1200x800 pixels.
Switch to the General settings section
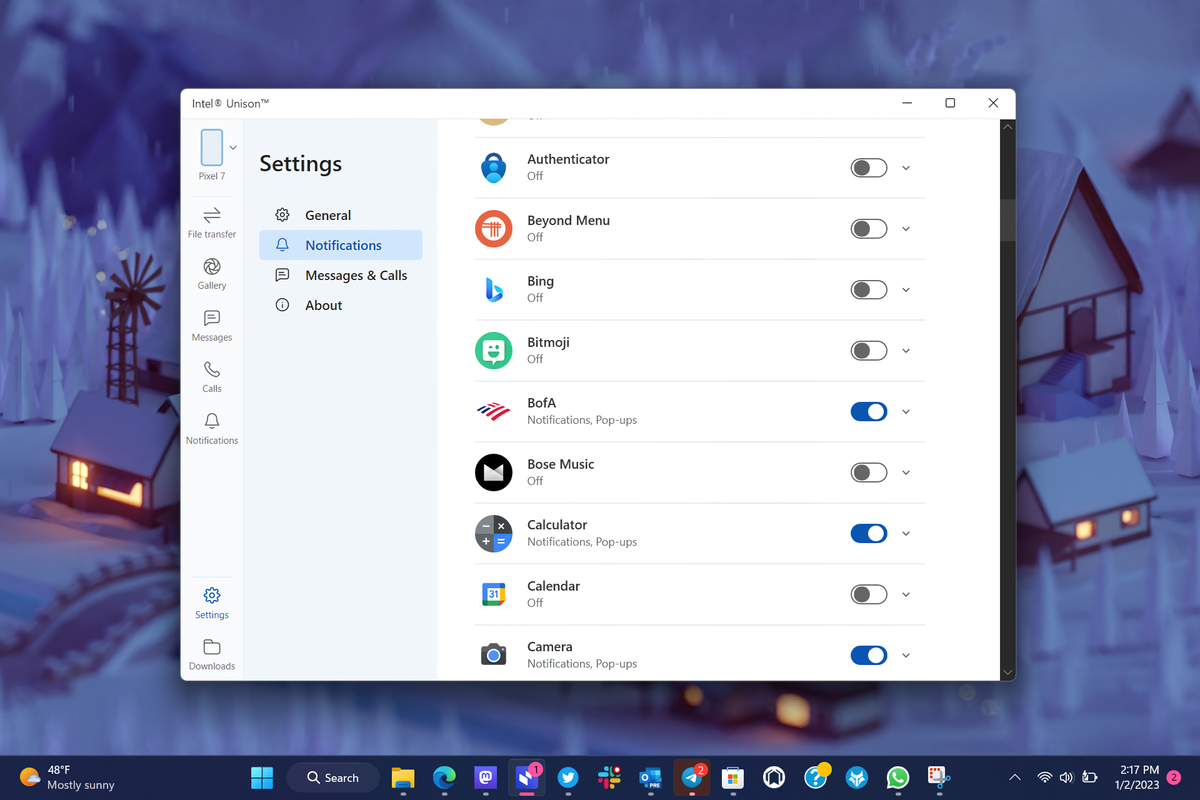327,214
